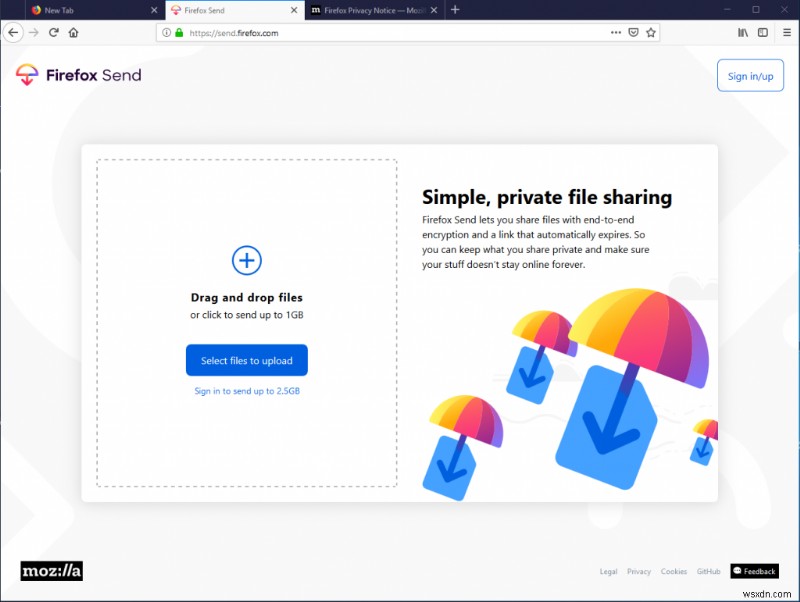Click the Home button icon

coord(73,32)
